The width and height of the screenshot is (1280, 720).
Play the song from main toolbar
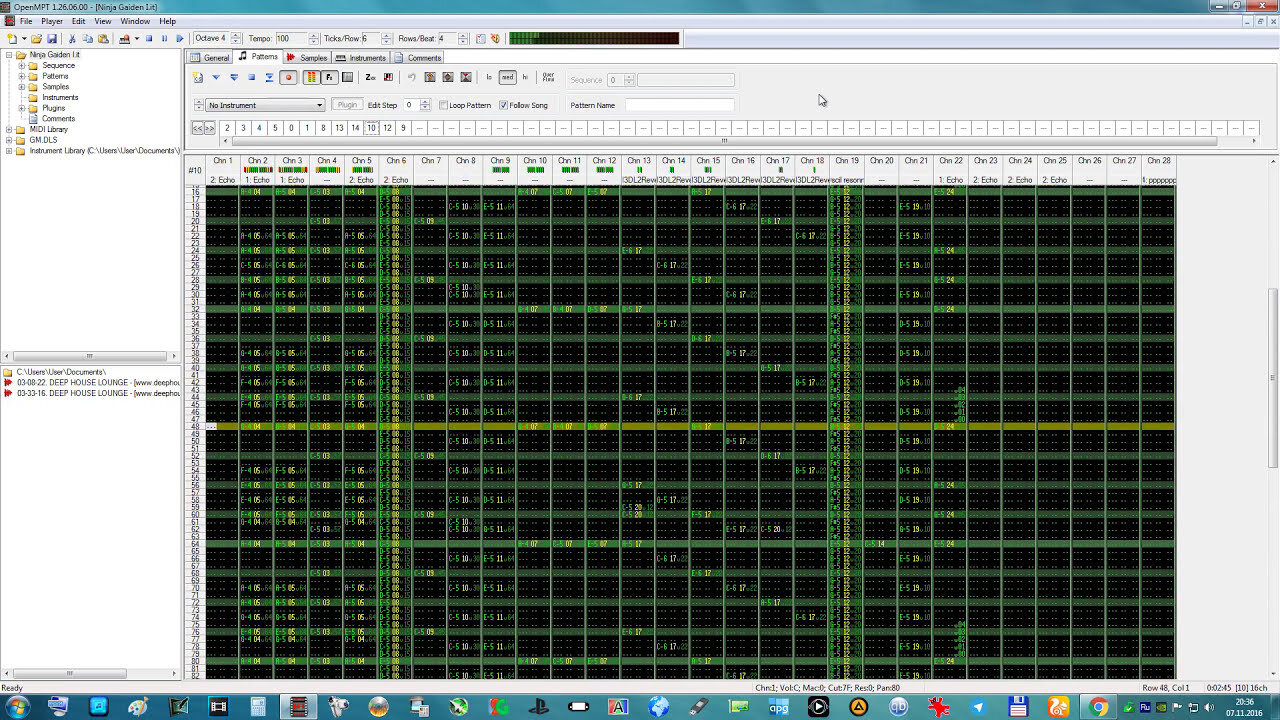coord(180,39)
